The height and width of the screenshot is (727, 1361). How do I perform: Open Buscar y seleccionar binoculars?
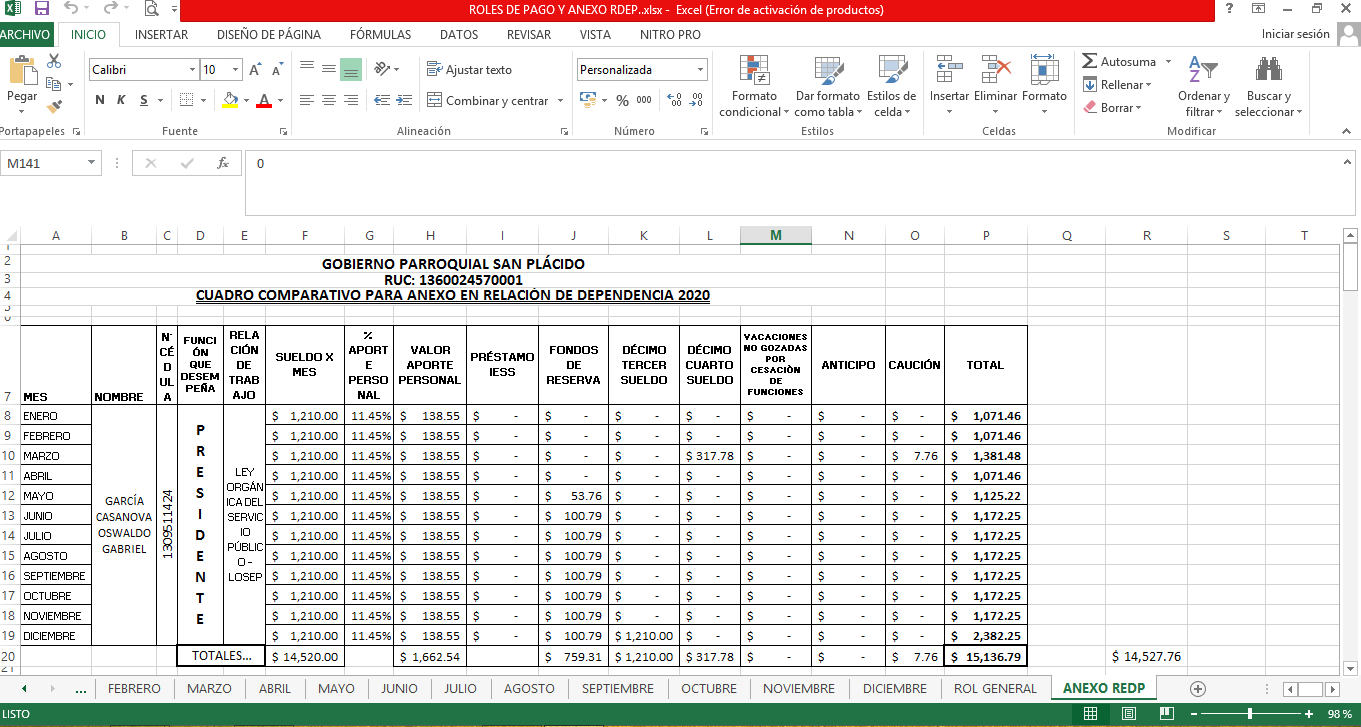click(x=1269, y=70)
